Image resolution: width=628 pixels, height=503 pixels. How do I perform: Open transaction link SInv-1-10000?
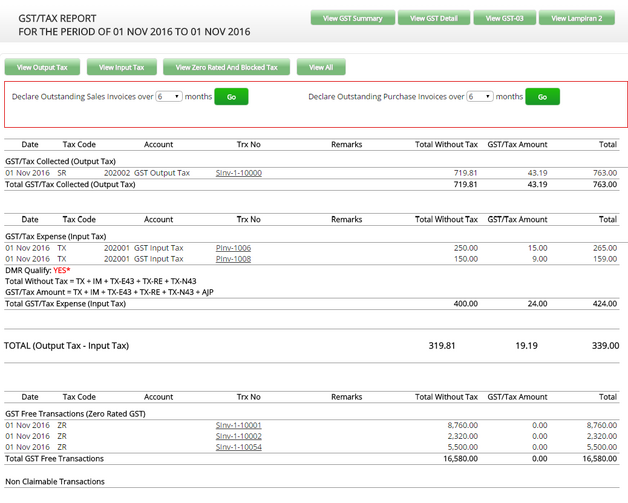click(239, 173)
